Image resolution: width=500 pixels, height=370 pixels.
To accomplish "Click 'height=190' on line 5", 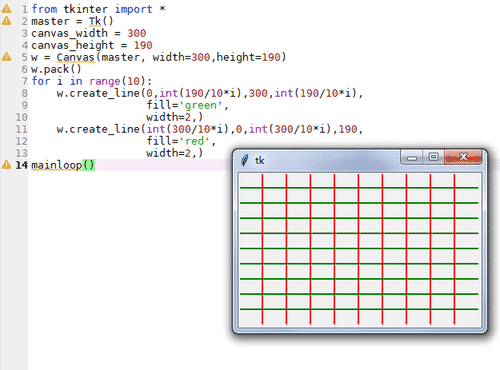I will tap(248, 57).
